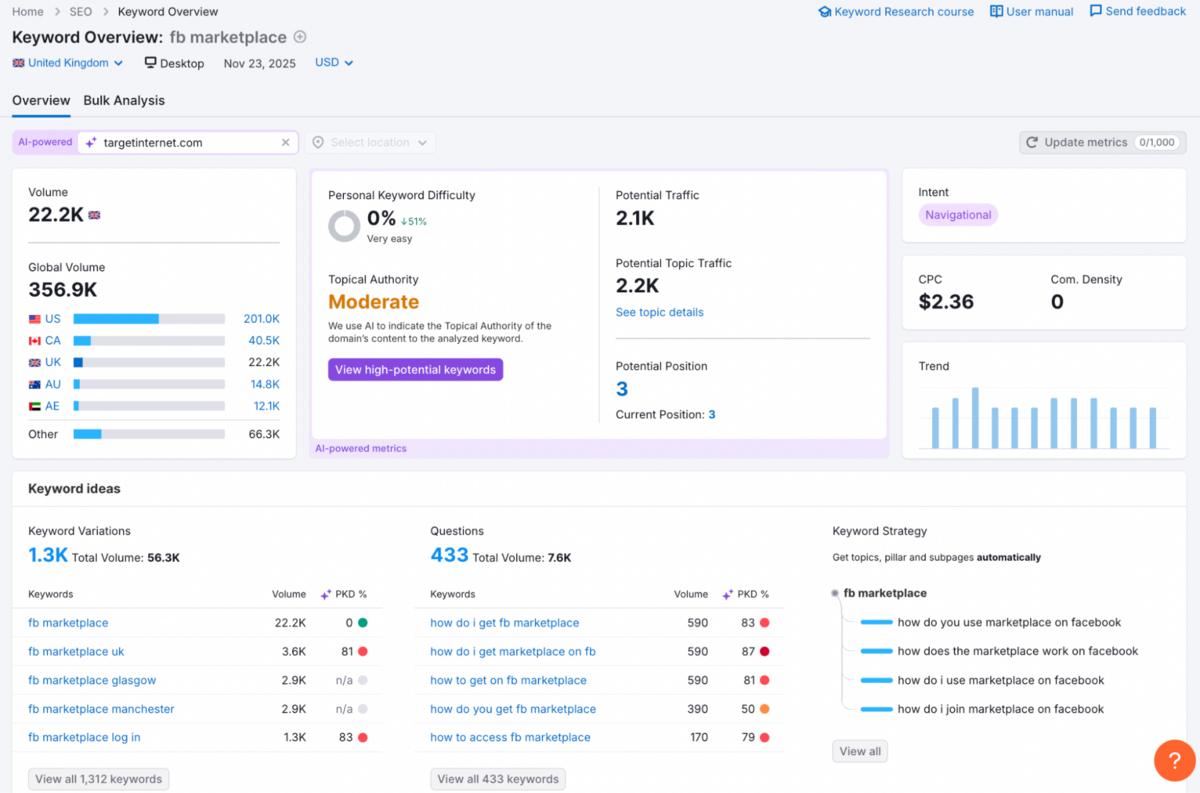Open question how to get on fb marketplace

(x=508, y=680)
